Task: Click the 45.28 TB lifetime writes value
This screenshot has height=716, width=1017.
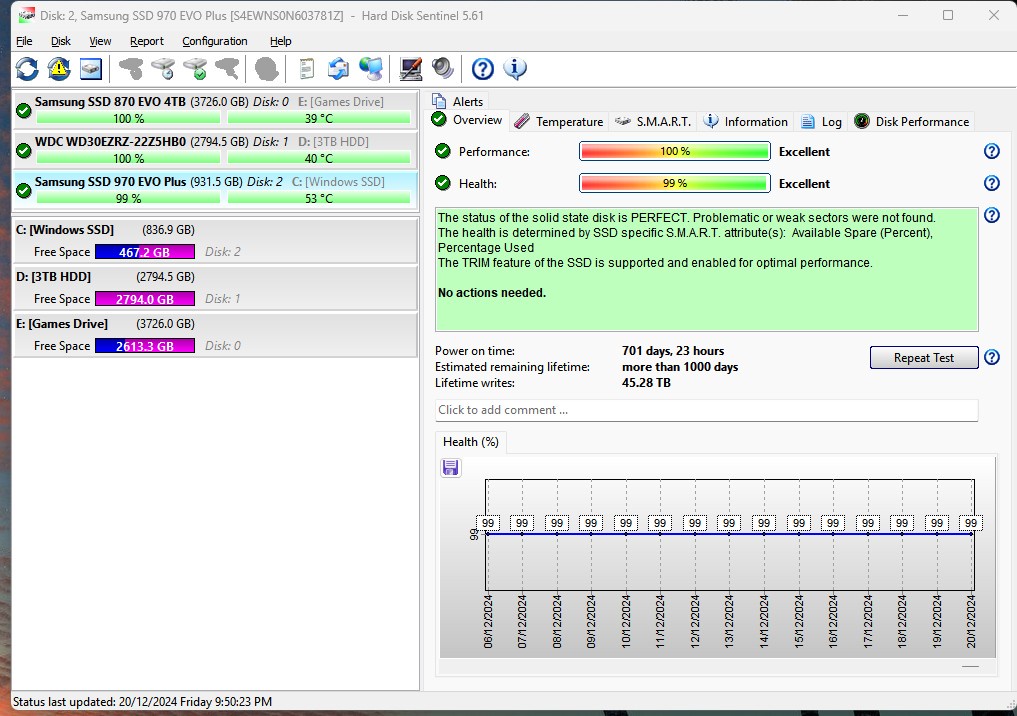Action: (646, 383)
